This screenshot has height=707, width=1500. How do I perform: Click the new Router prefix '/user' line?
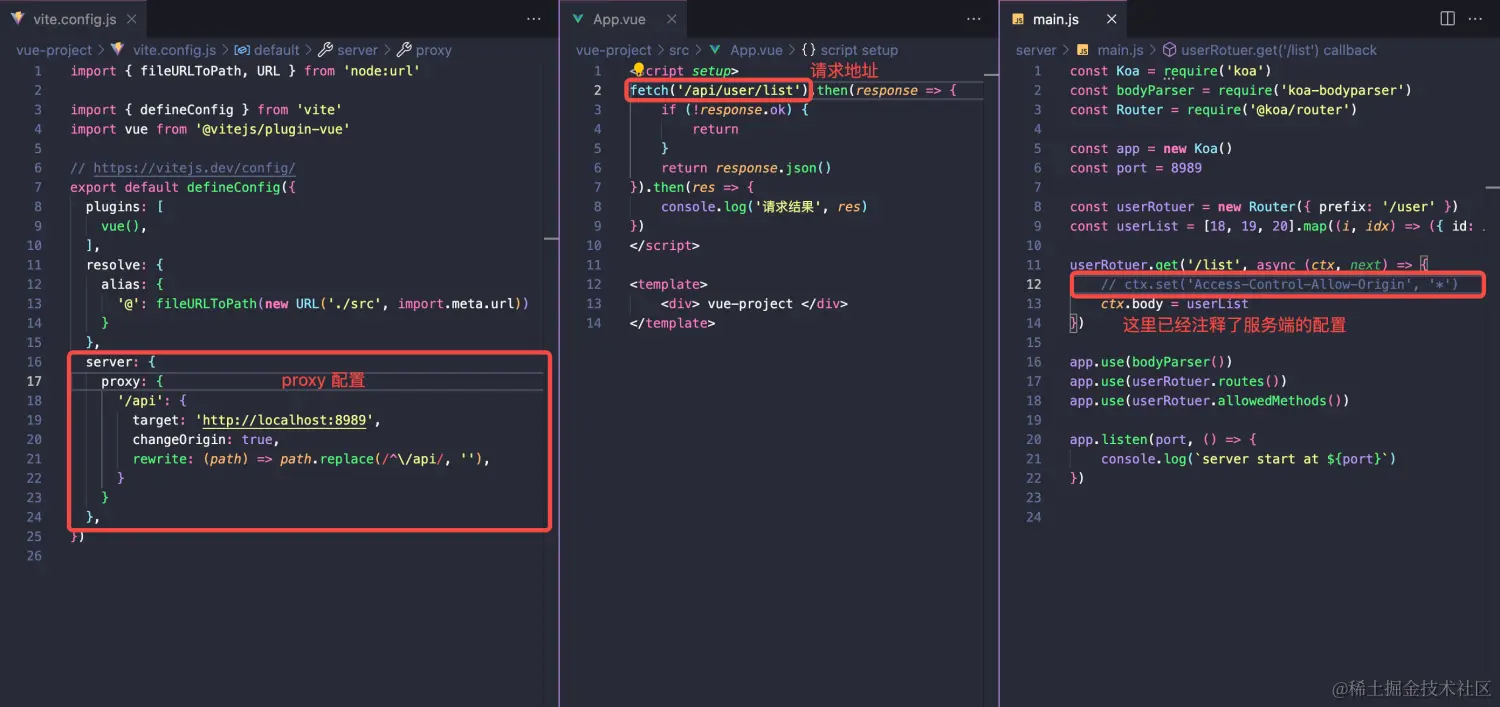pyautogui.click(x=1264, y=207)
